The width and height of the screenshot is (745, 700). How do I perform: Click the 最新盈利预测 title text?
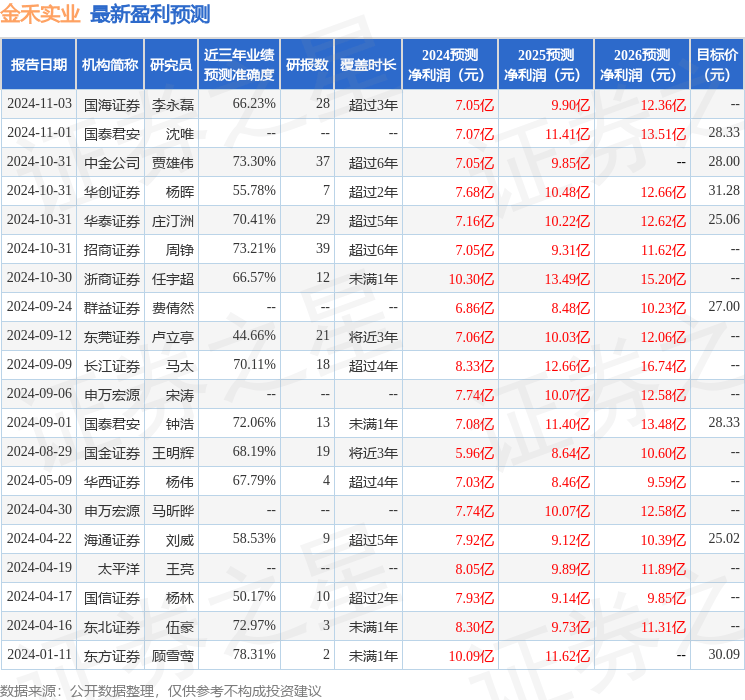click(x=150, y=14)
